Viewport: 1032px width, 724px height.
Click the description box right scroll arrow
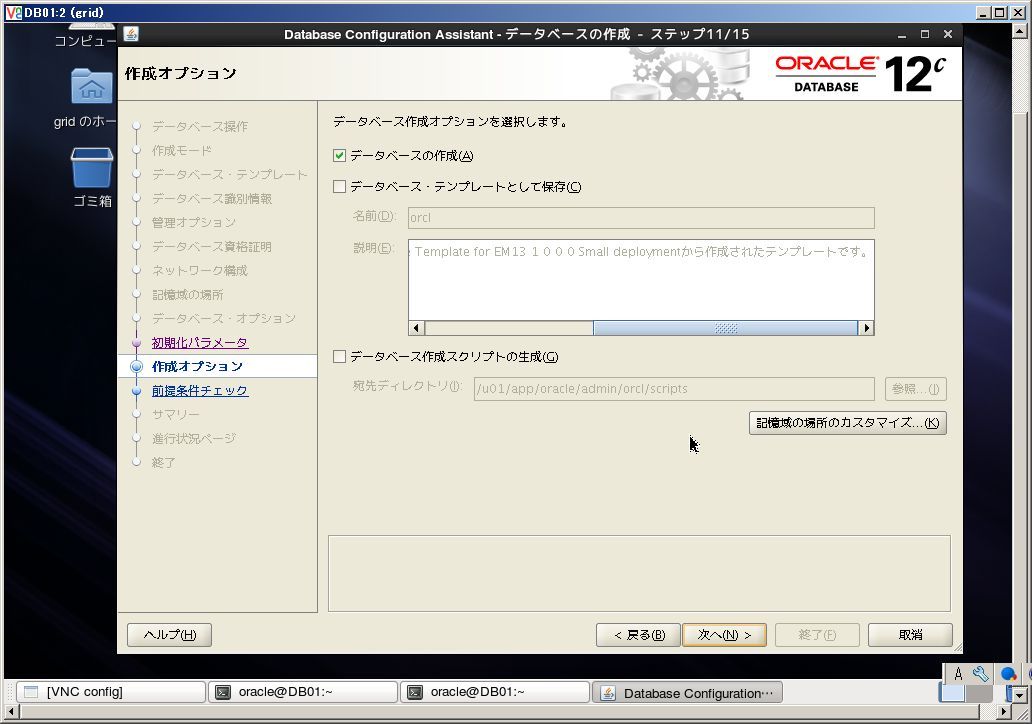click(867, 328)
